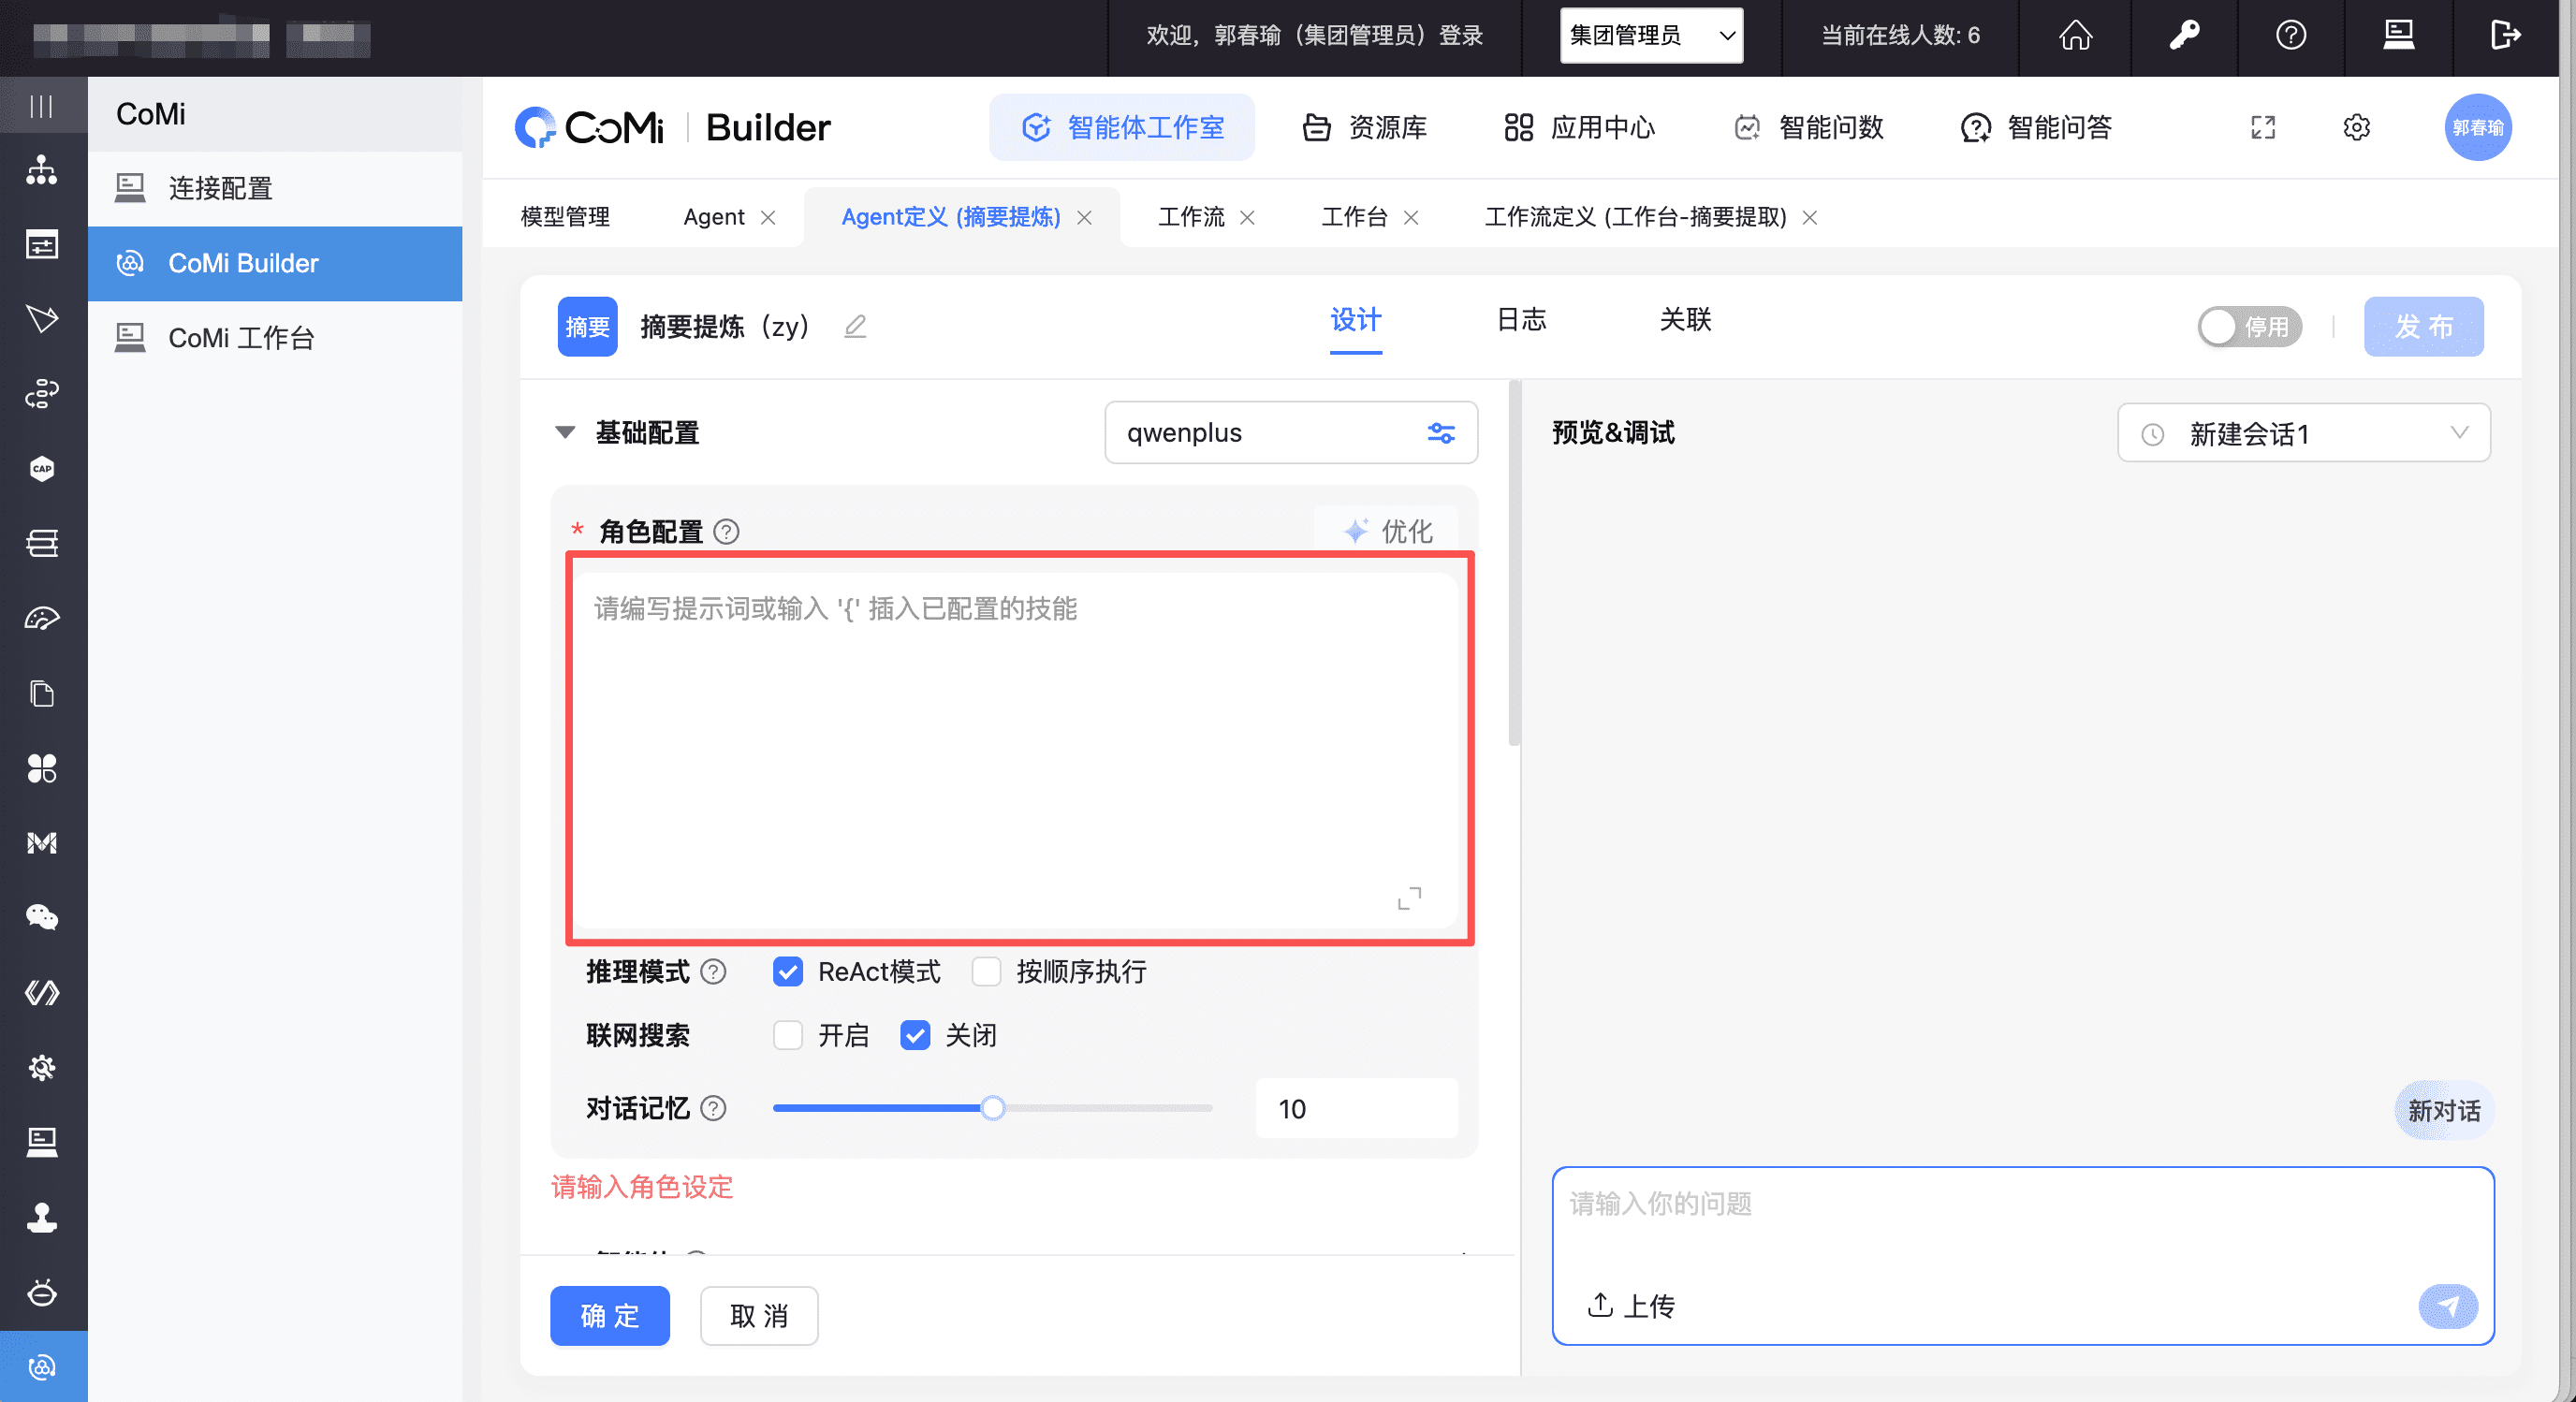Click the code slashes icon in left rail
Image resolution: width=2576 pixels, height=1402 pixels.
pyautogui.click(x=42, y=992)
